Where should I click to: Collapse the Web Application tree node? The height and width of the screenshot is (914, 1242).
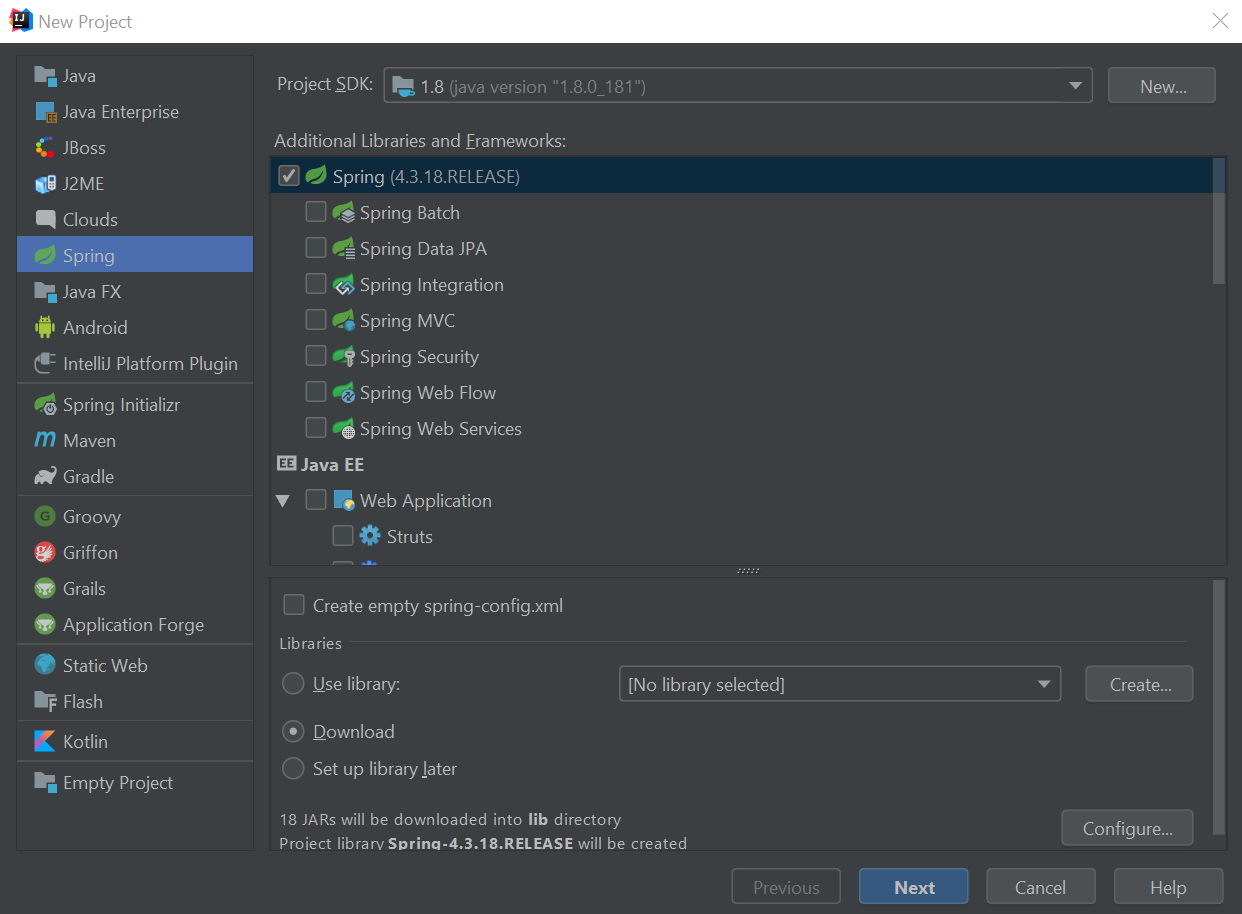[283, 500]
